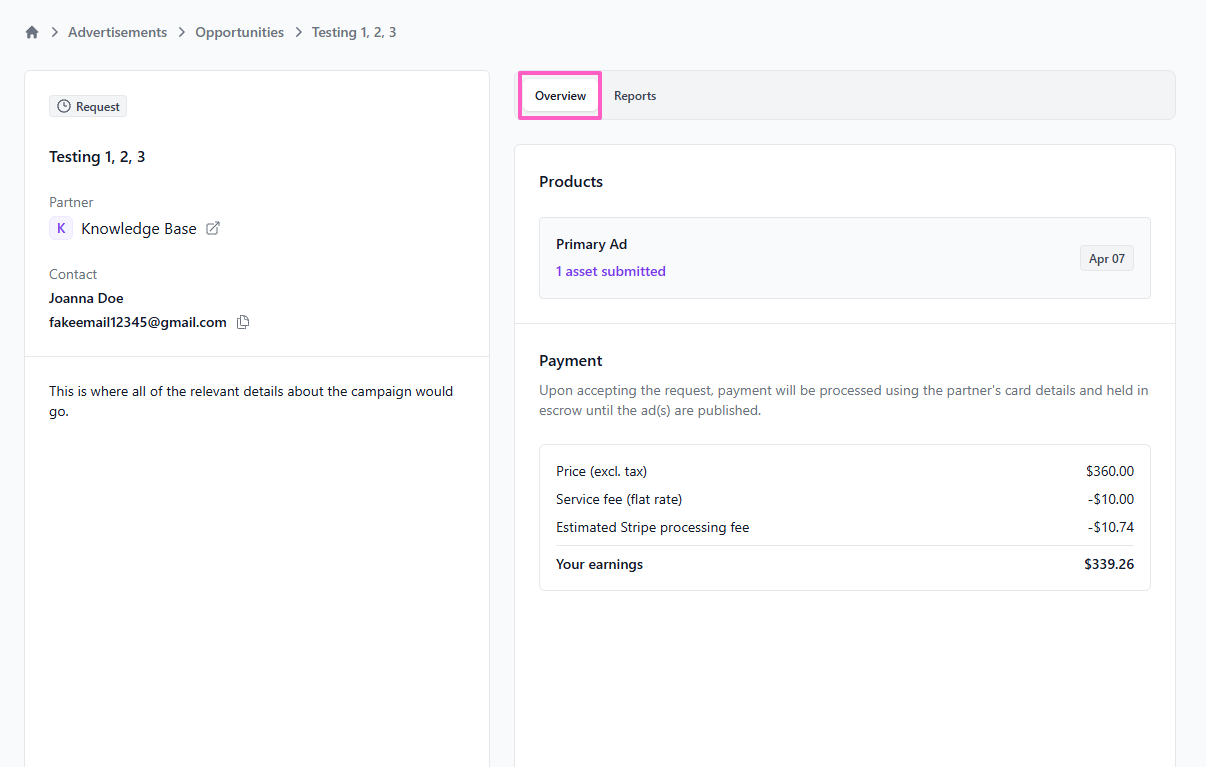1206x767 pixels.
Task: Click the Knowledge Base partner name
Action: pos(138,228)
